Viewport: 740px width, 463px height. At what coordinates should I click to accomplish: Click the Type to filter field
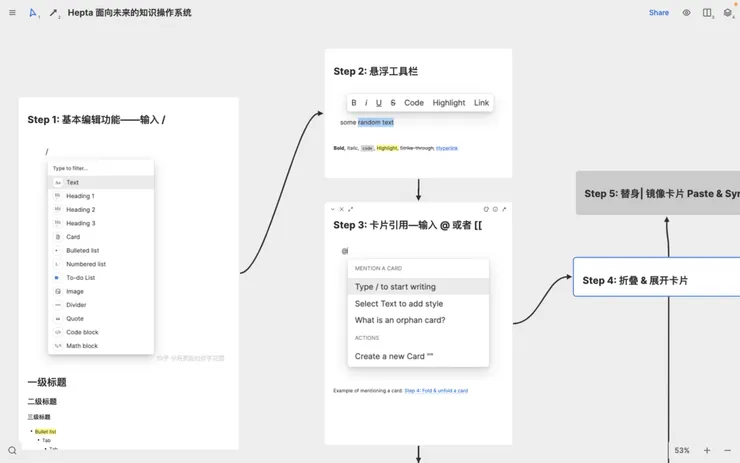pyautogui.click(x=101, y=168)
